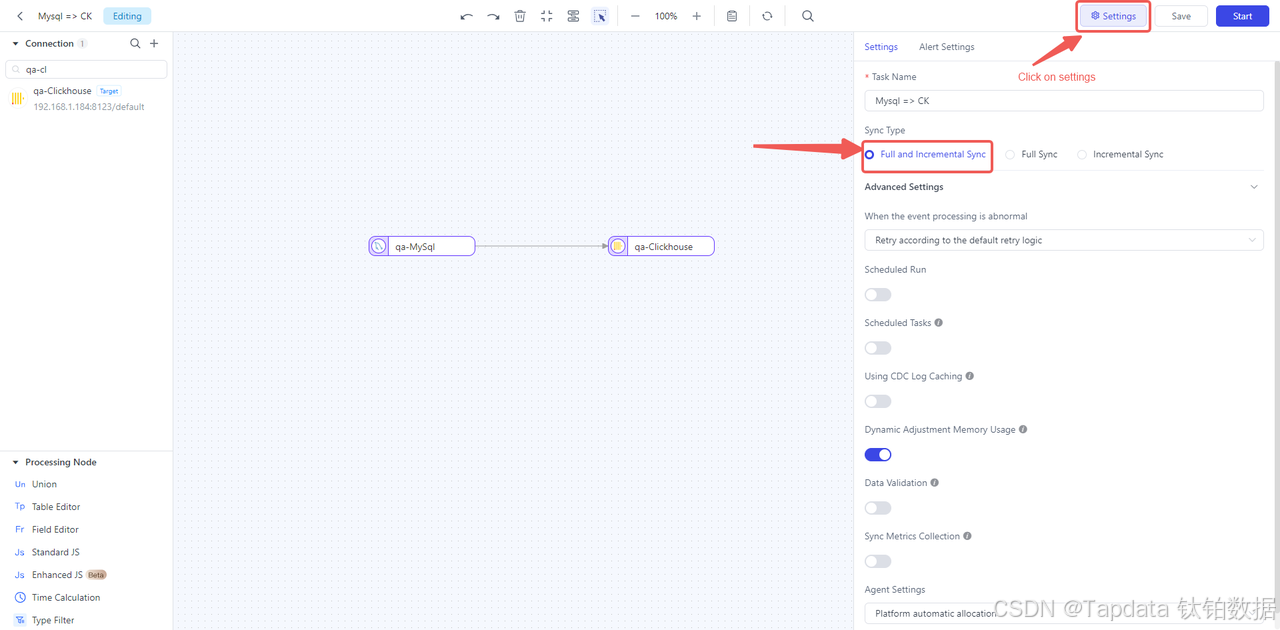Enable the Scheduled Run switch
1280x630 pixels.
tap(878, 295)
